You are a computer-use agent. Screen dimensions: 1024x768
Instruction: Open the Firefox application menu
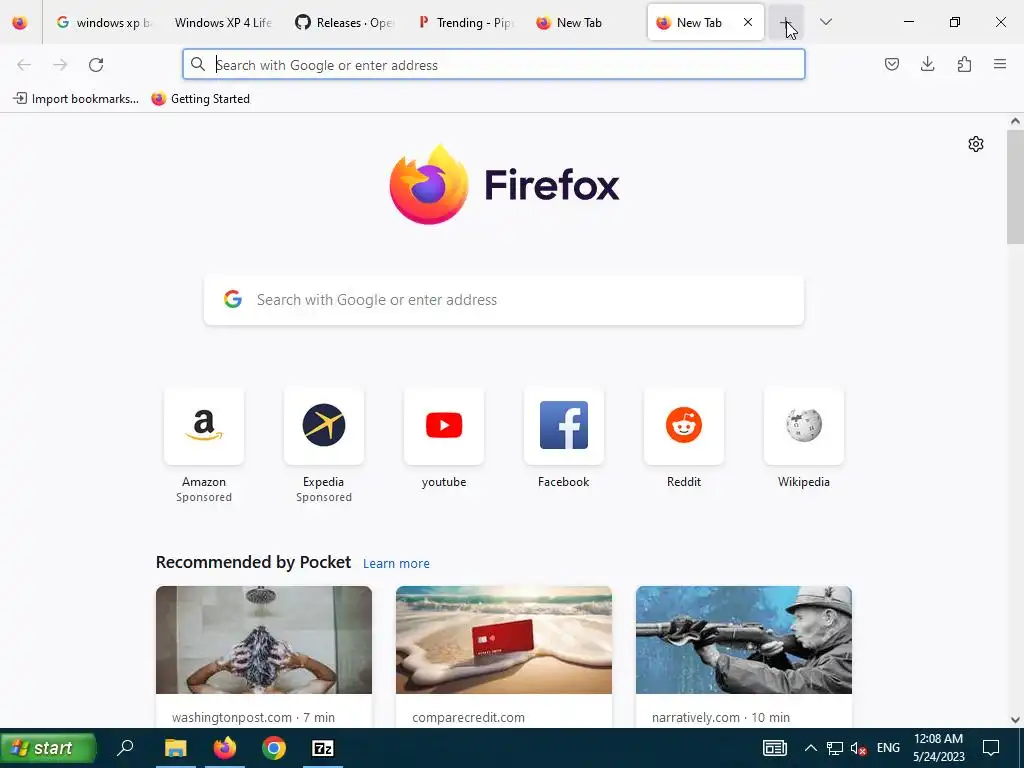click(1000, 64)
